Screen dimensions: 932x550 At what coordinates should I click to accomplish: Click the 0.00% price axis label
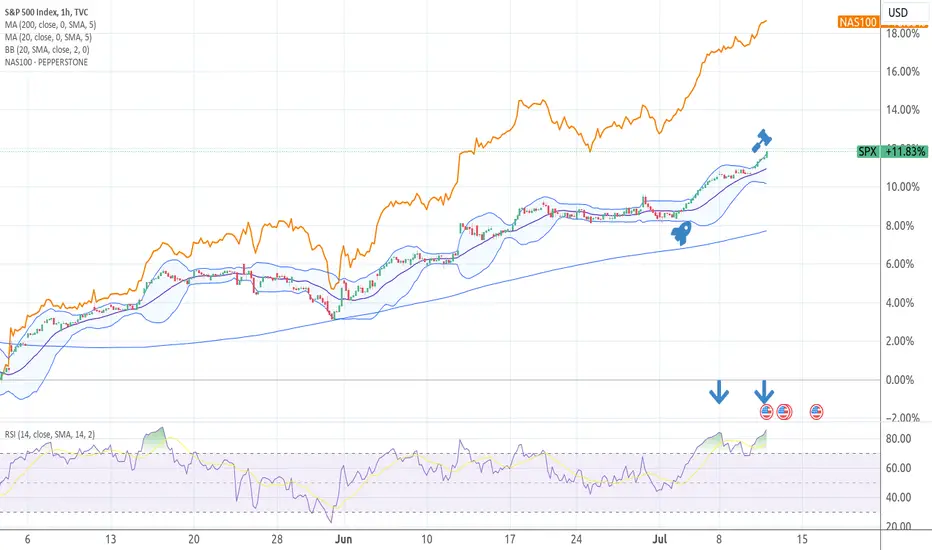[x=902, y=379]
